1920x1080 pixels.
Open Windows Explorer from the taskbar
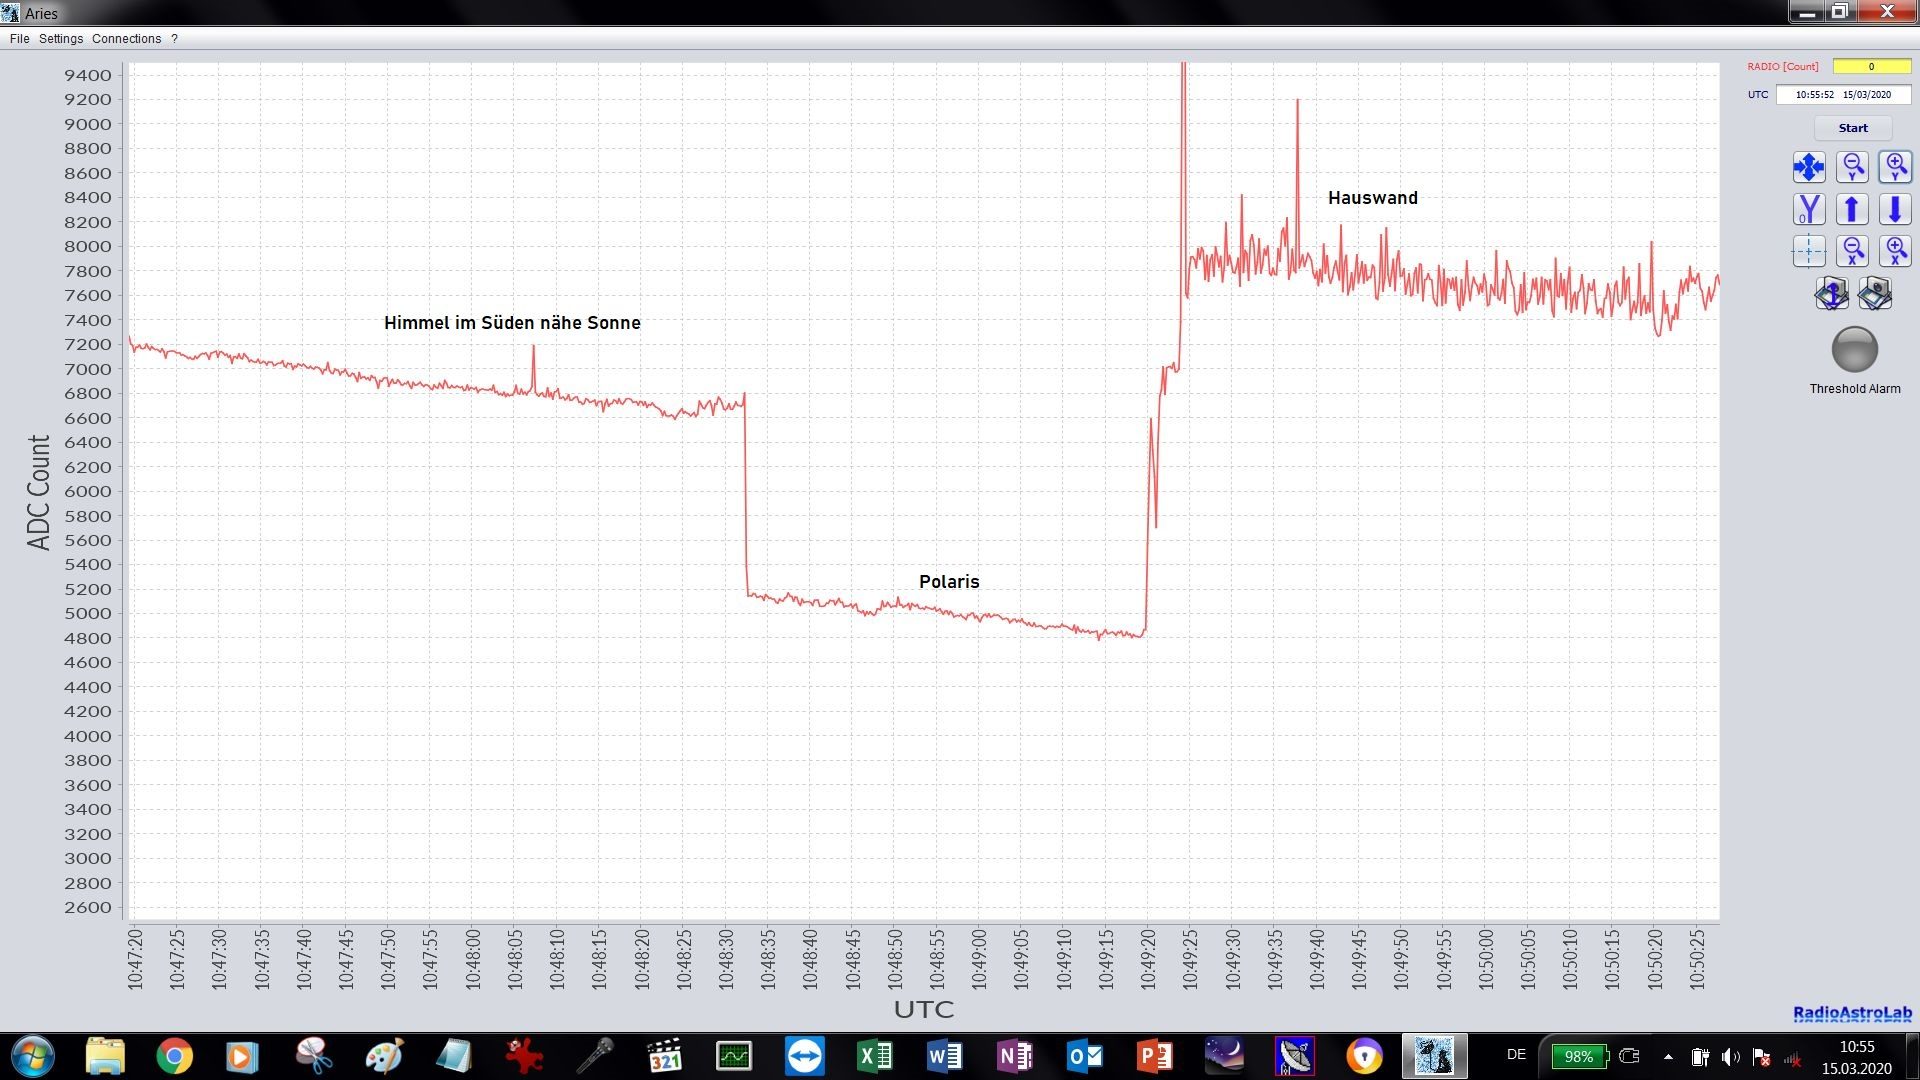pos(105,1056)
